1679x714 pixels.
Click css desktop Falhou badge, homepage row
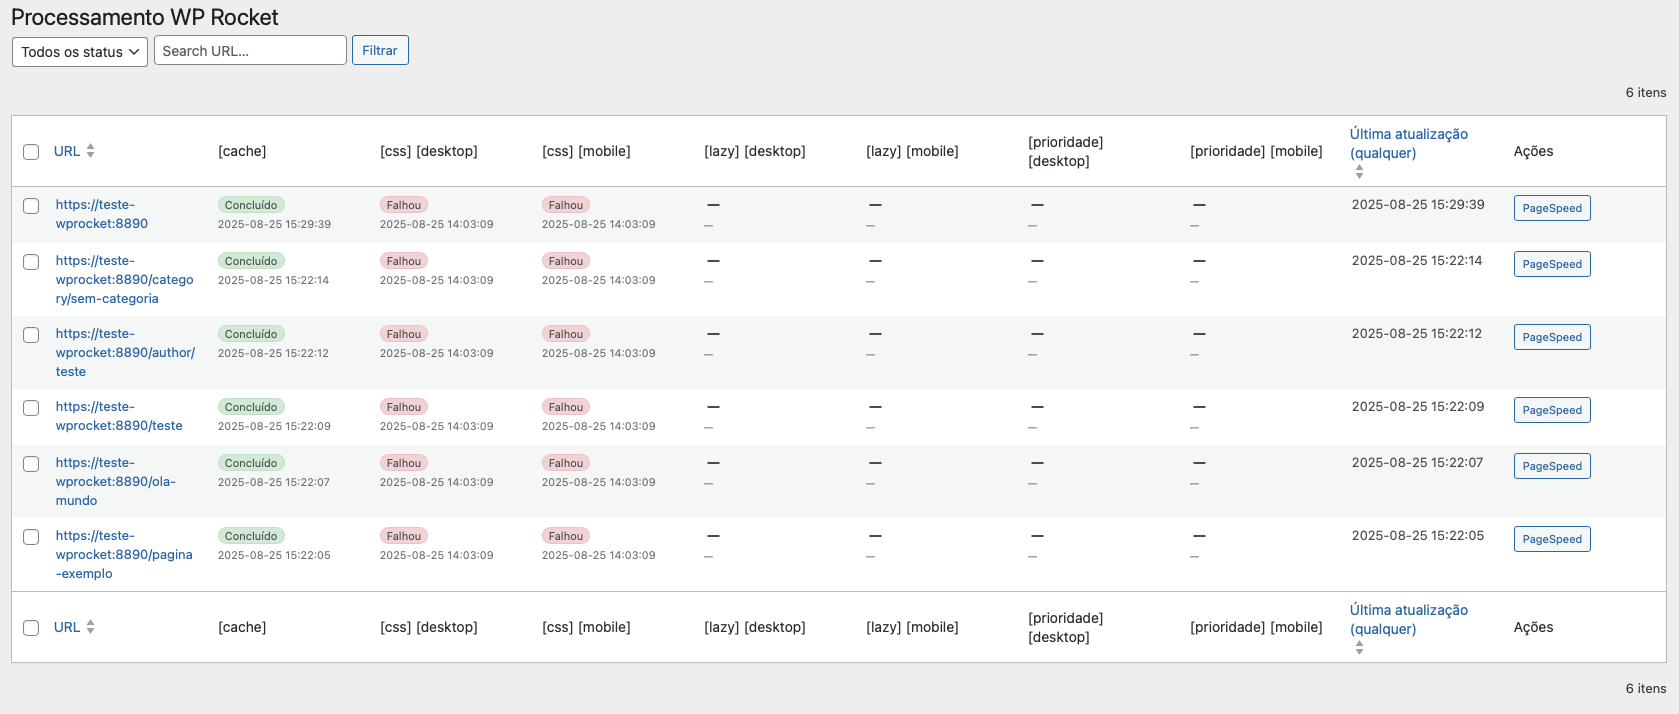pos(404,205)
